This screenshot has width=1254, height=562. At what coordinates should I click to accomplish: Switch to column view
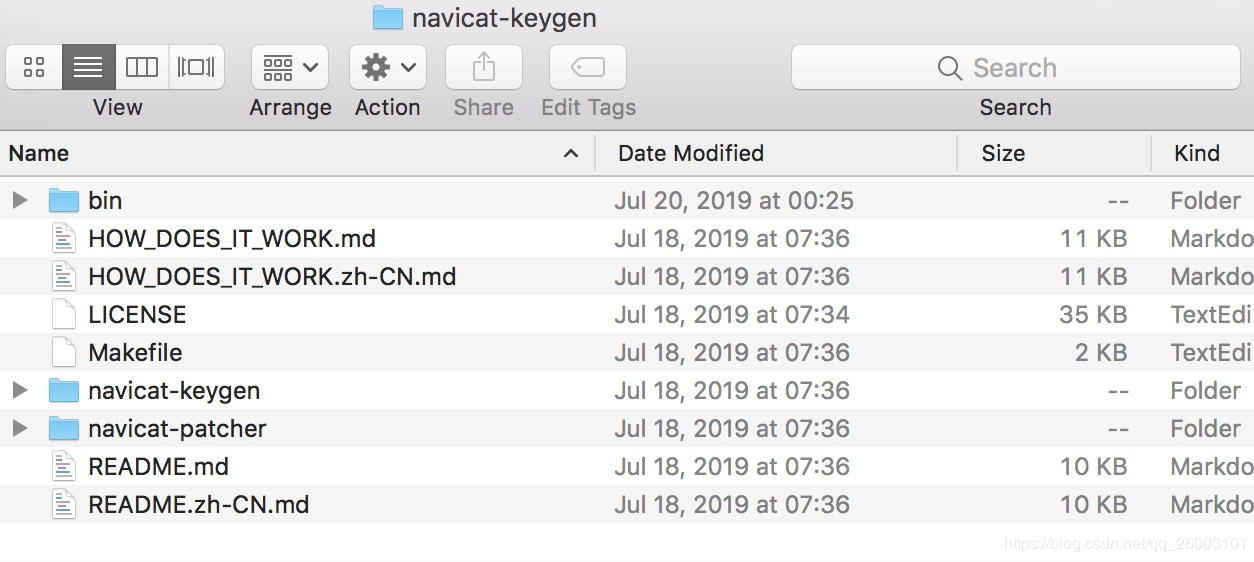(142, 67)
